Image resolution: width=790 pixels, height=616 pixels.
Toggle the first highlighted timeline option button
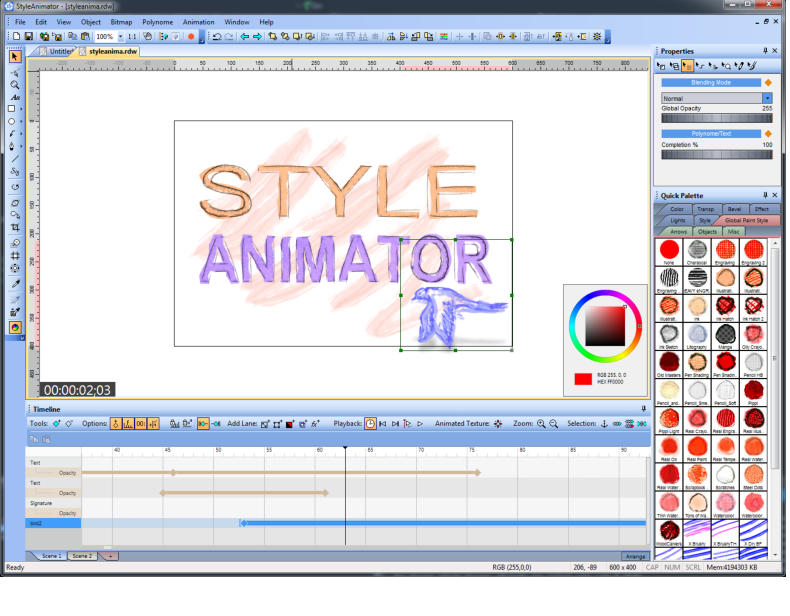coord(116,424)
